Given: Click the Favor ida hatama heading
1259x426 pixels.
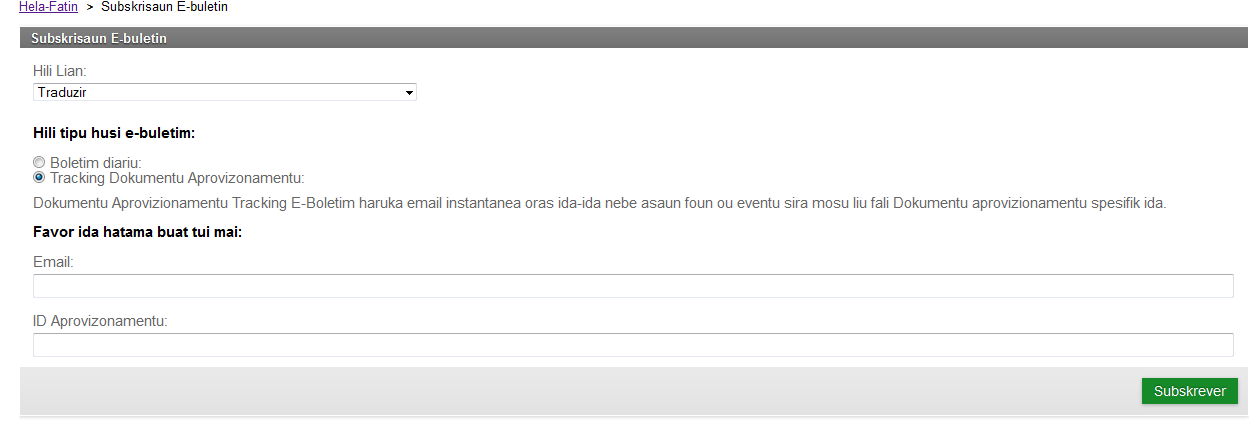Looking at the screenshot, I should (x=138, y=233).
